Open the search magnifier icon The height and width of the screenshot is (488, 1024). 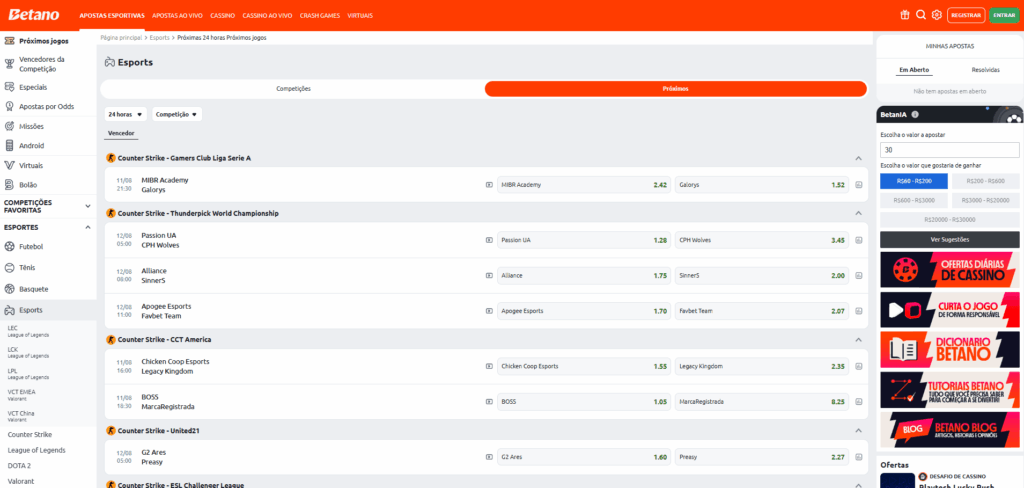click(921, 15)
